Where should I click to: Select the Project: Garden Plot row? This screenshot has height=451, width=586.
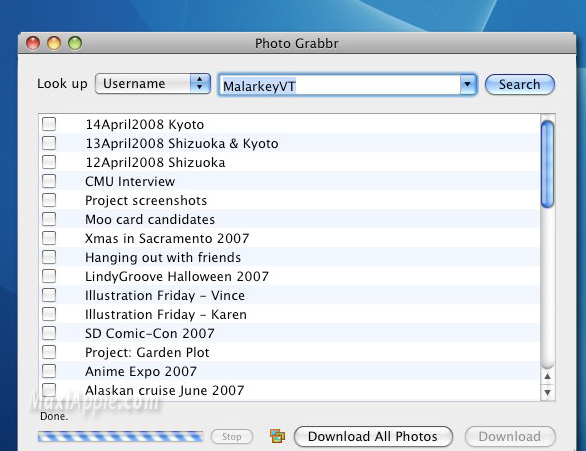click(x=289, y=352)
